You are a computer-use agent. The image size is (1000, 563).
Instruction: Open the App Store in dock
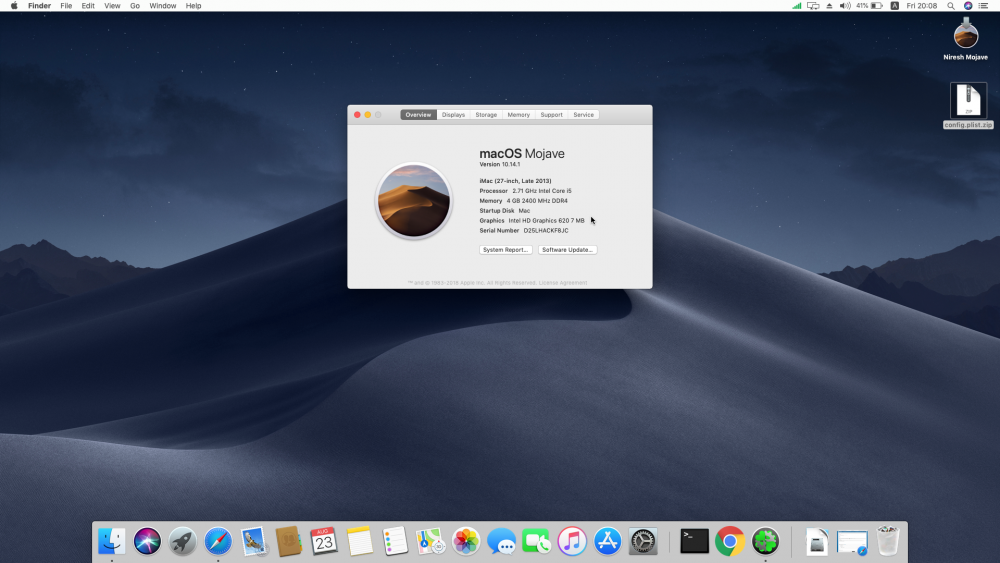(x=608, y=541)
